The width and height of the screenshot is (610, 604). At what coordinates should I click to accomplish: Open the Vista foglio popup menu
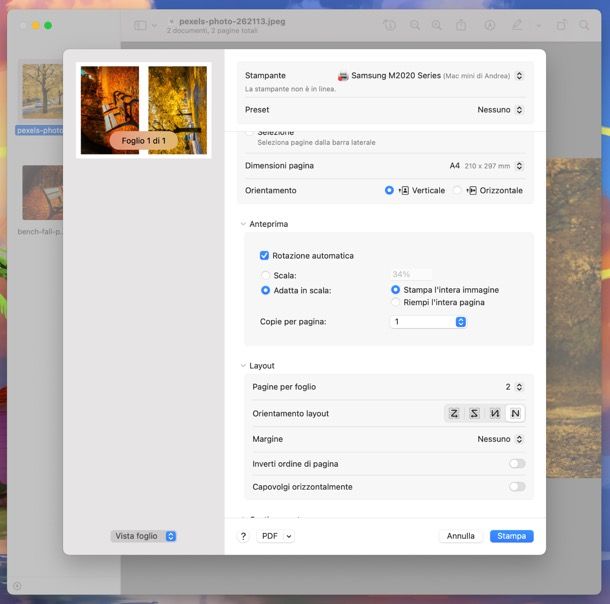[x=144, y=536]
